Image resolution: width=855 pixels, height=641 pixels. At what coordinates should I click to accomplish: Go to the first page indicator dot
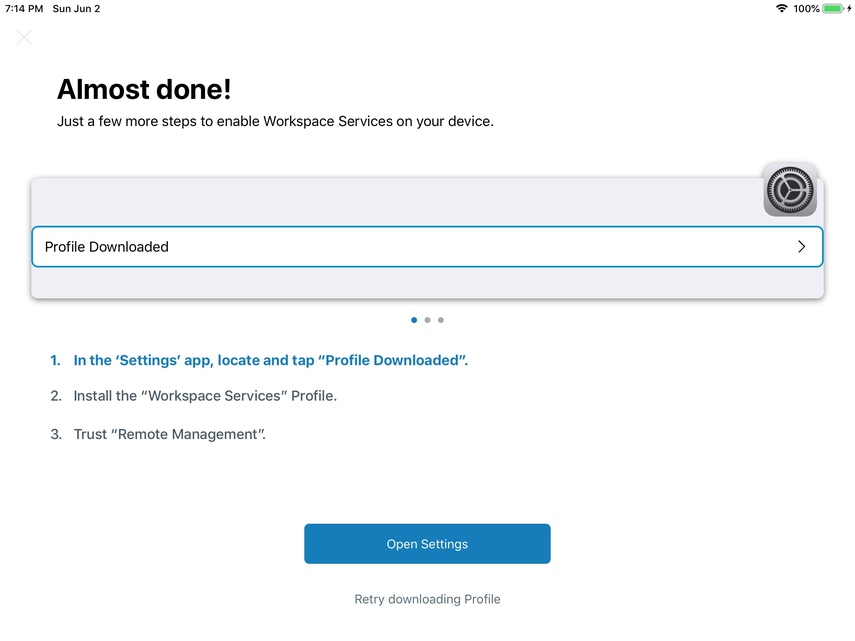pos(414,320)
